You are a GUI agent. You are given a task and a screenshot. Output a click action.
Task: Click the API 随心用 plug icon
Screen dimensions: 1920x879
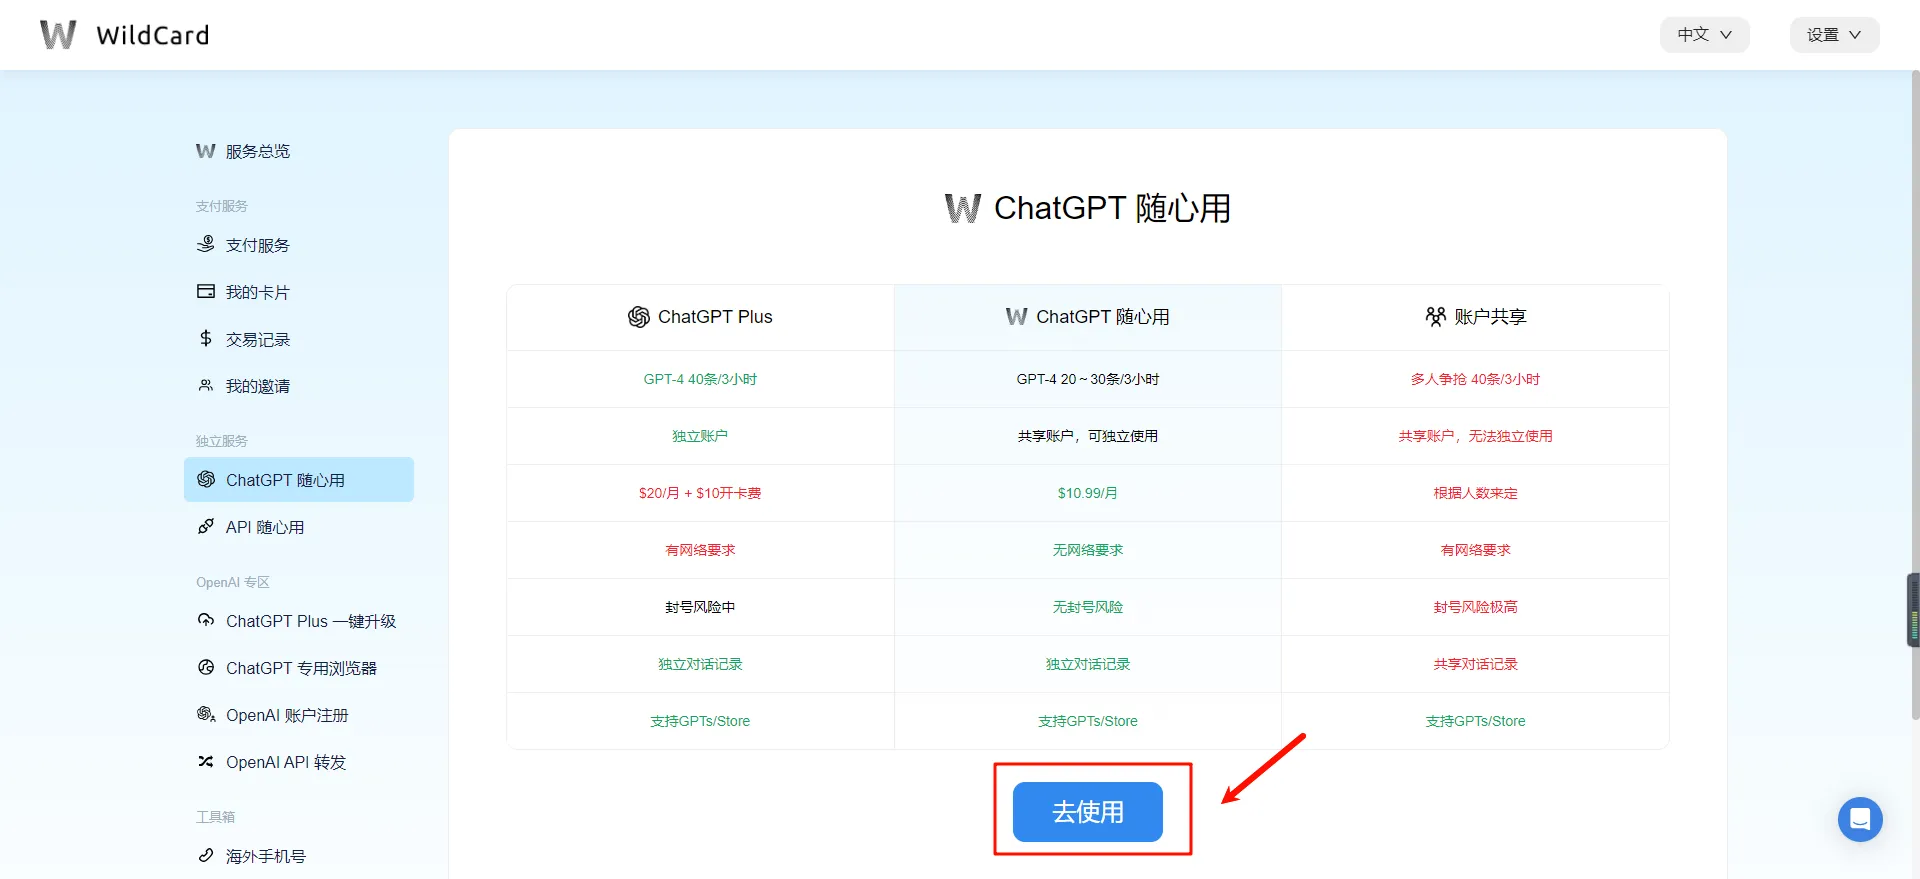pos(206,526)
